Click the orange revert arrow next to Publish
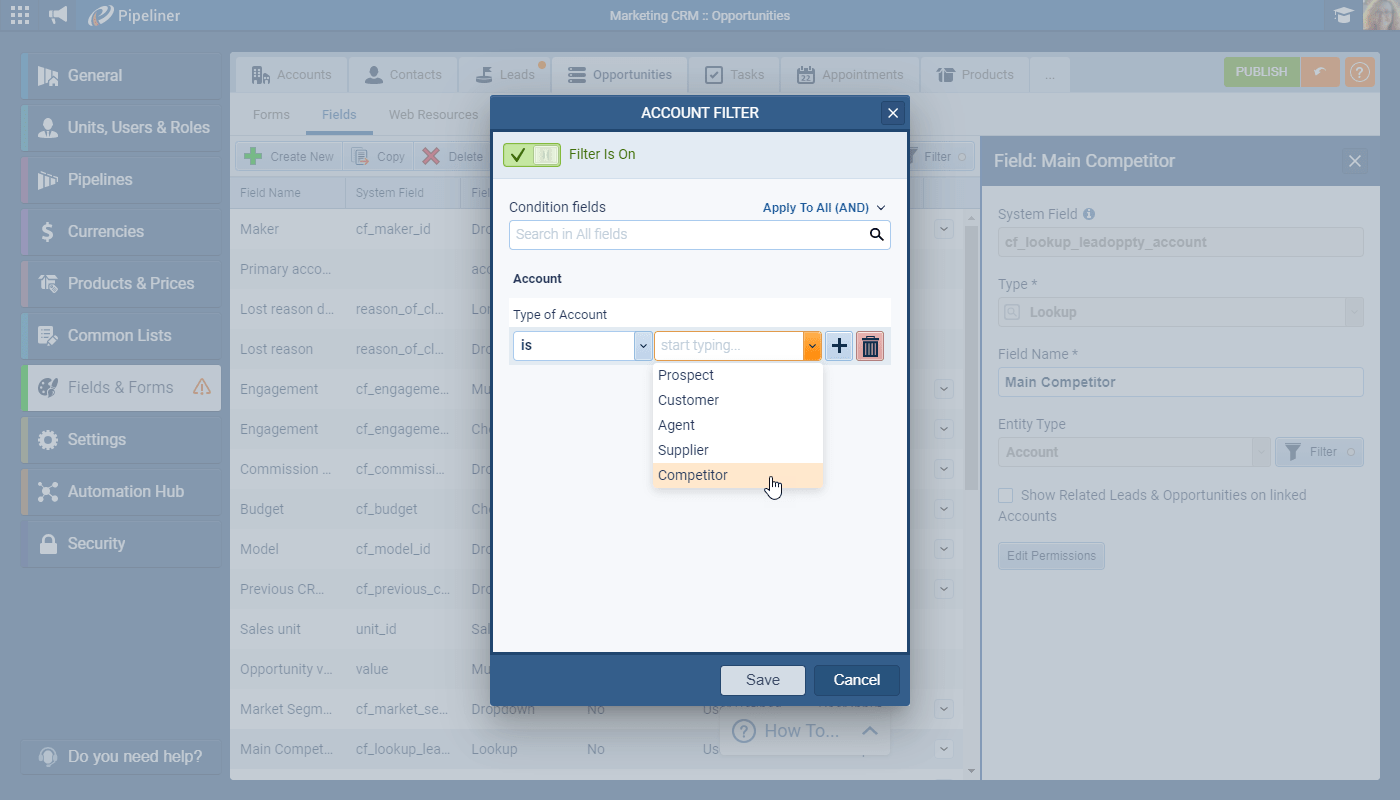Screen dimensions: 1400x800 [1322, 72]
